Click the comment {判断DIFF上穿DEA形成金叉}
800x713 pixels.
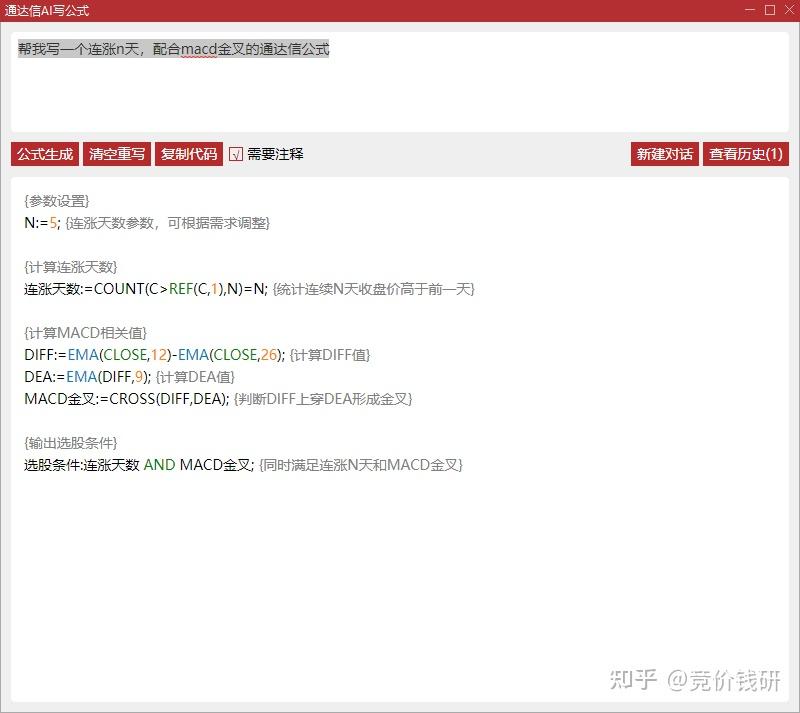pos(323,399)
